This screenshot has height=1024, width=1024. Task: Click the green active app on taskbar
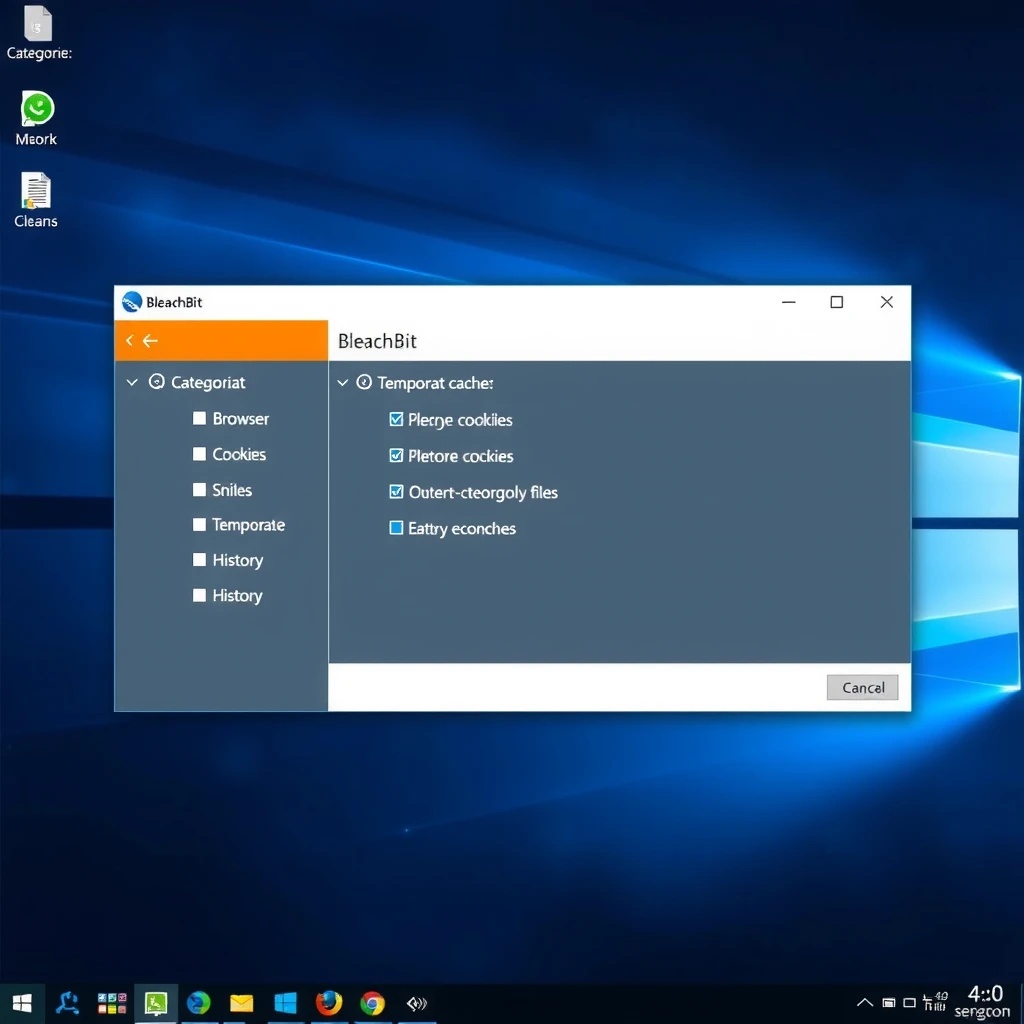[156, 1003]
